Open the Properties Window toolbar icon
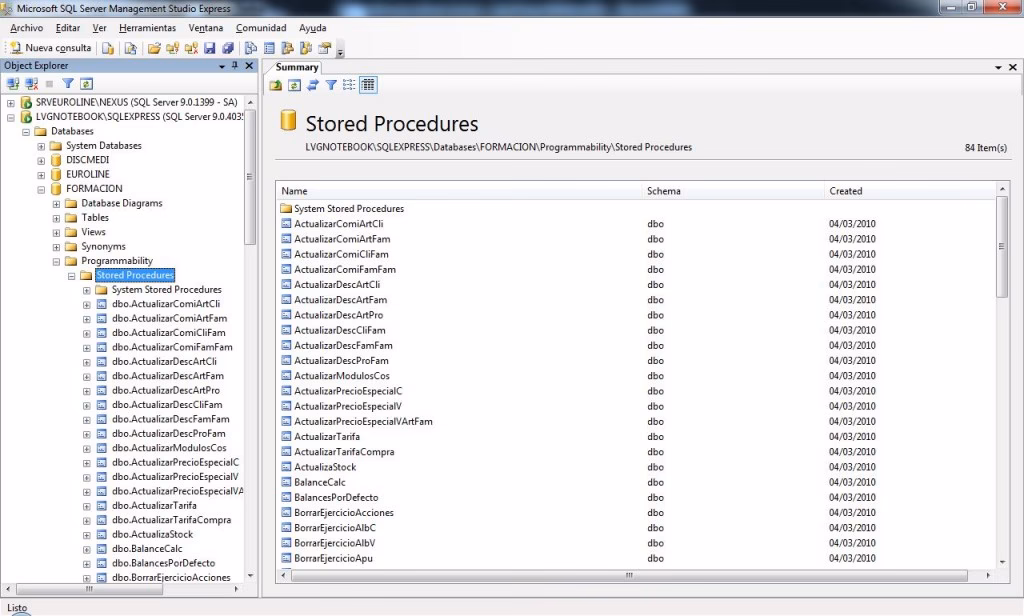 (x=325, y=48)
